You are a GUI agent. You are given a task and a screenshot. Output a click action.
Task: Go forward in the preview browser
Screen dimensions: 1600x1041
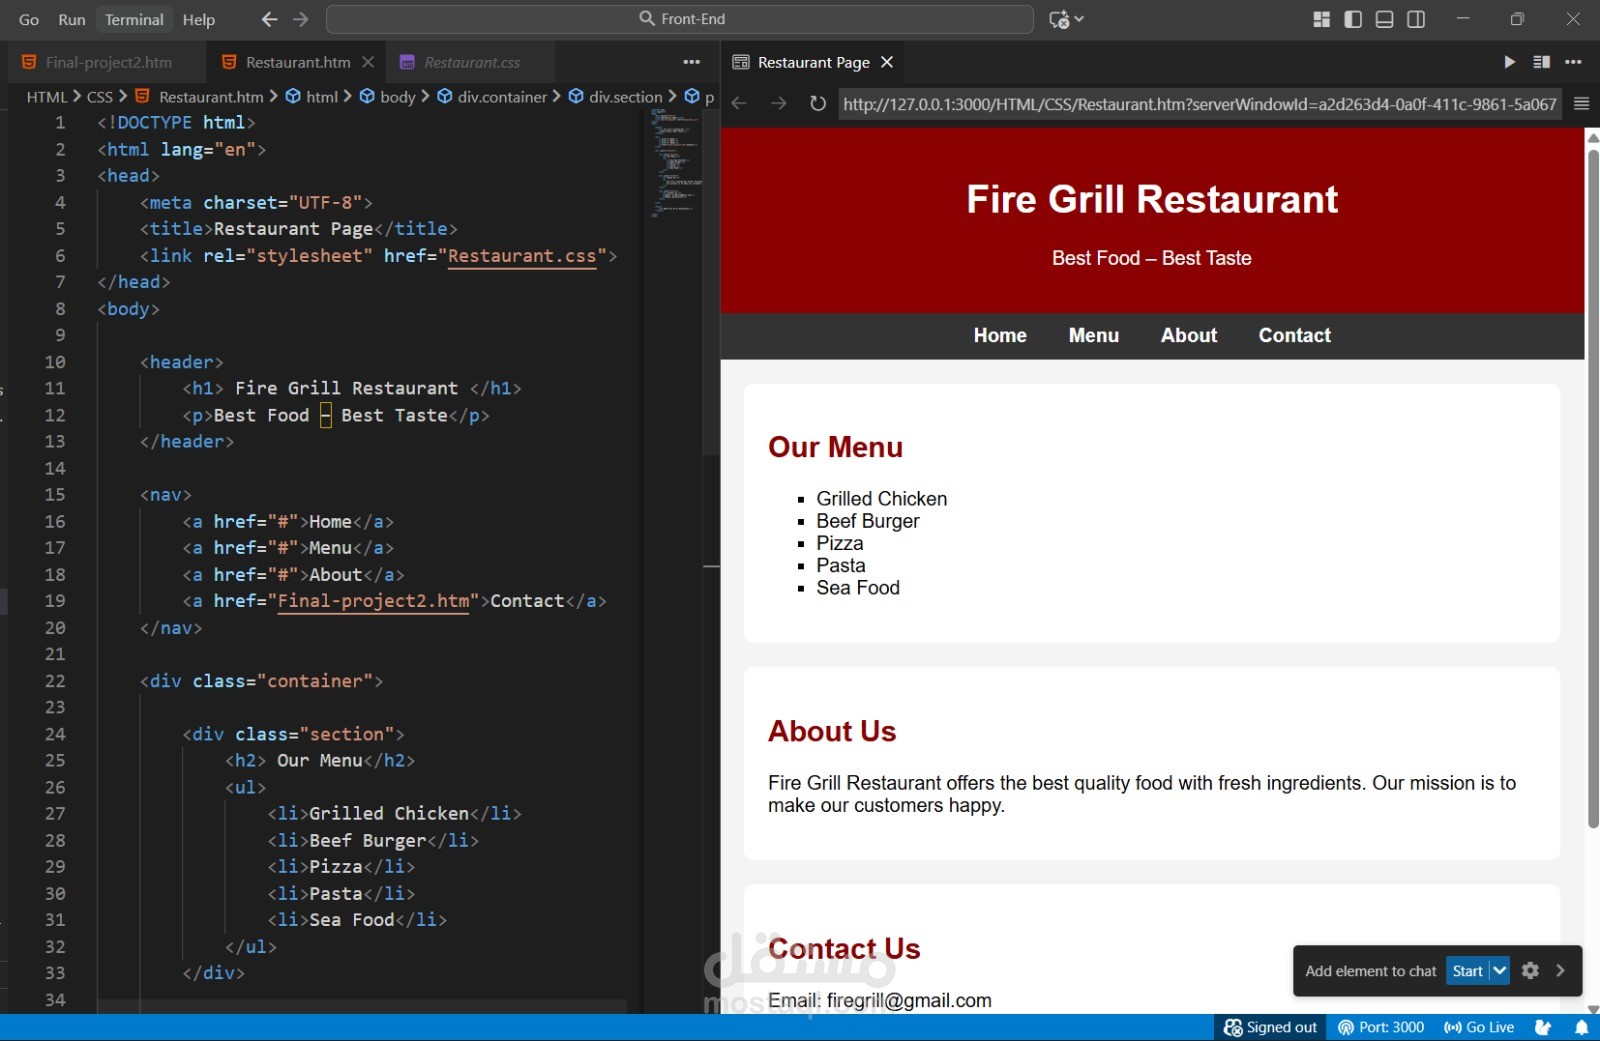pos(778,104)
